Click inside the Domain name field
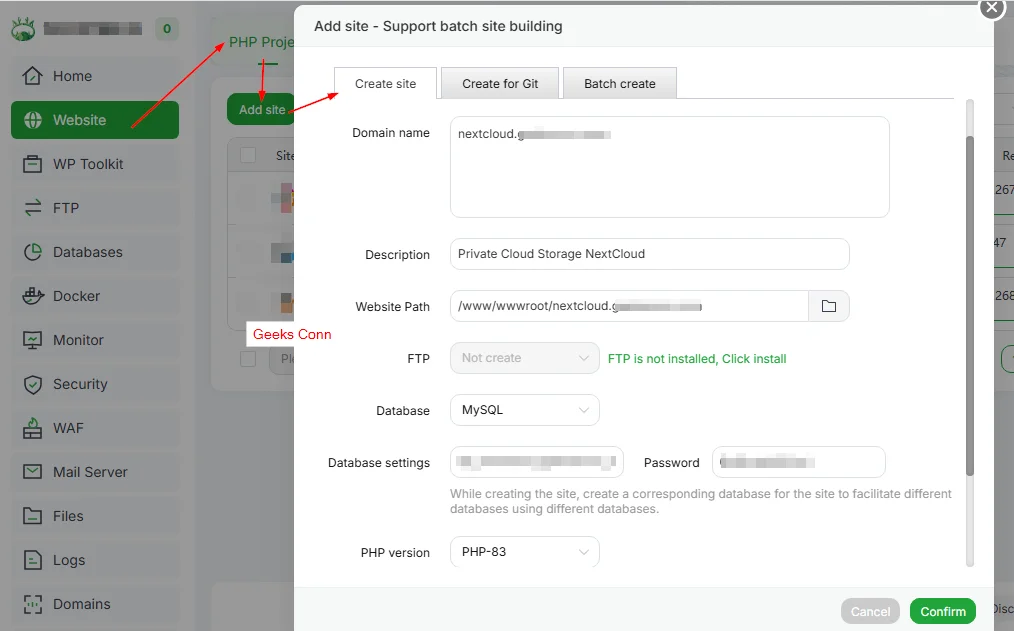 point(669,165)
